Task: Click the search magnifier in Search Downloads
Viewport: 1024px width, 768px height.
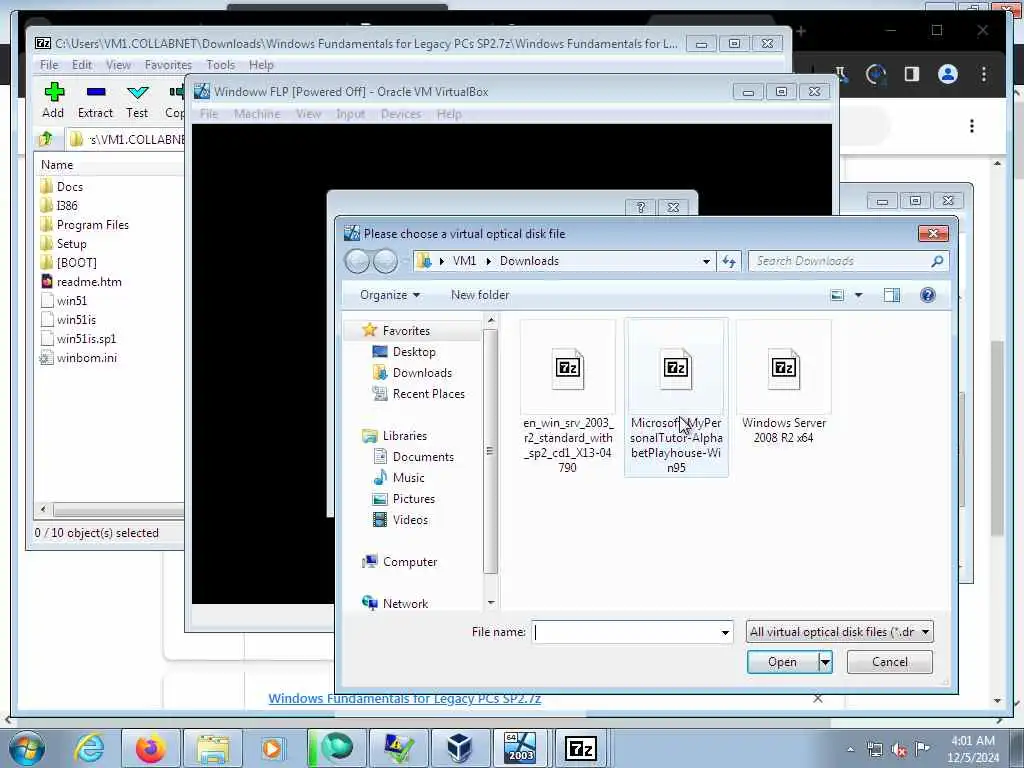Action: (937, 261)
